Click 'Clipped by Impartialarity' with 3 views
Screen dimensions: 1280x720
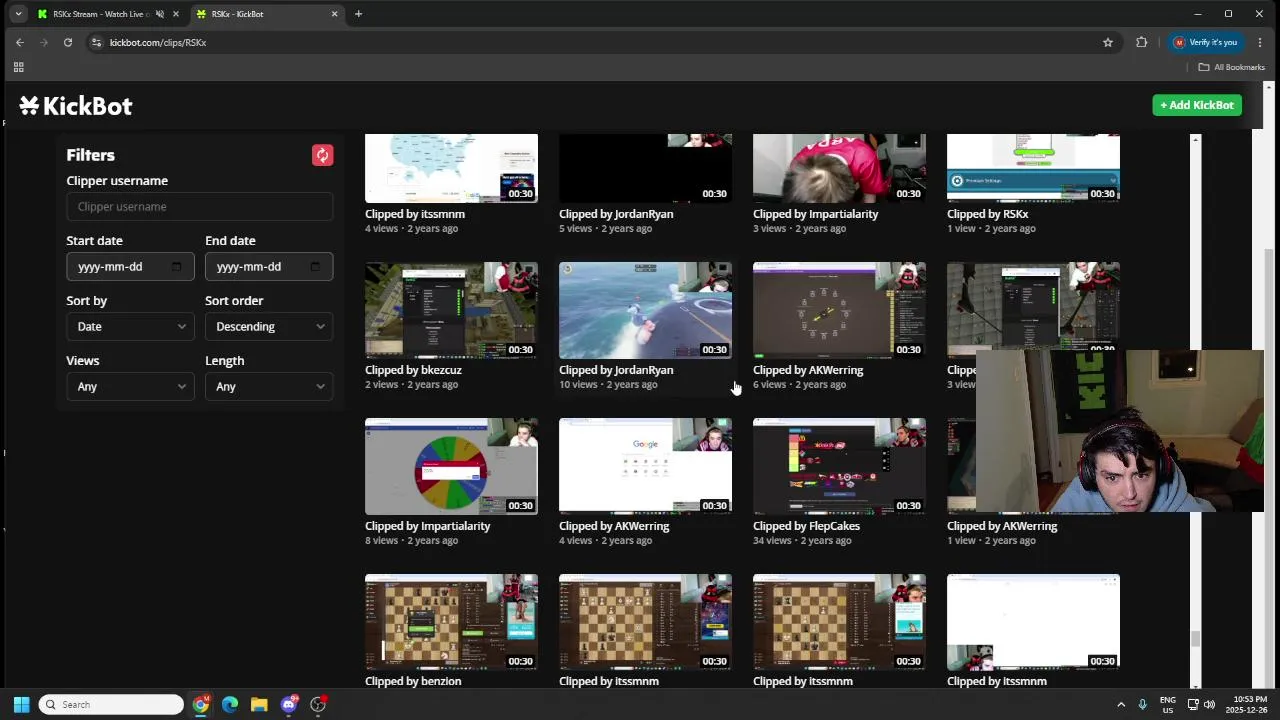[x=815, y=214]
